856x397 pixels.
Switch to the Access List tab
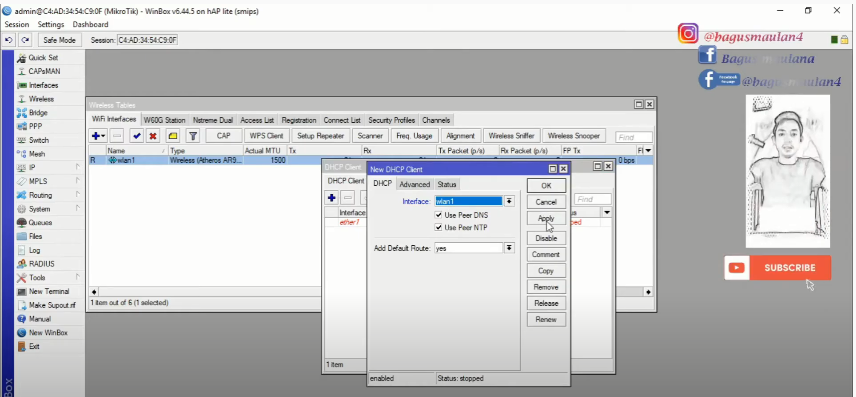coord(257,120)
